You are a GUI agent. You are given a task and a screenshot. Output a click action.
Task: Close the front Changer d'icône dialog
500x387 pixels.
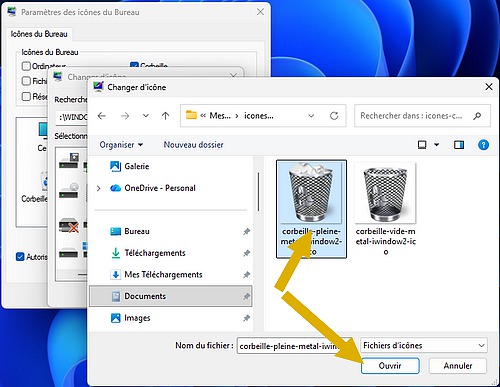(x=489, y=87)
